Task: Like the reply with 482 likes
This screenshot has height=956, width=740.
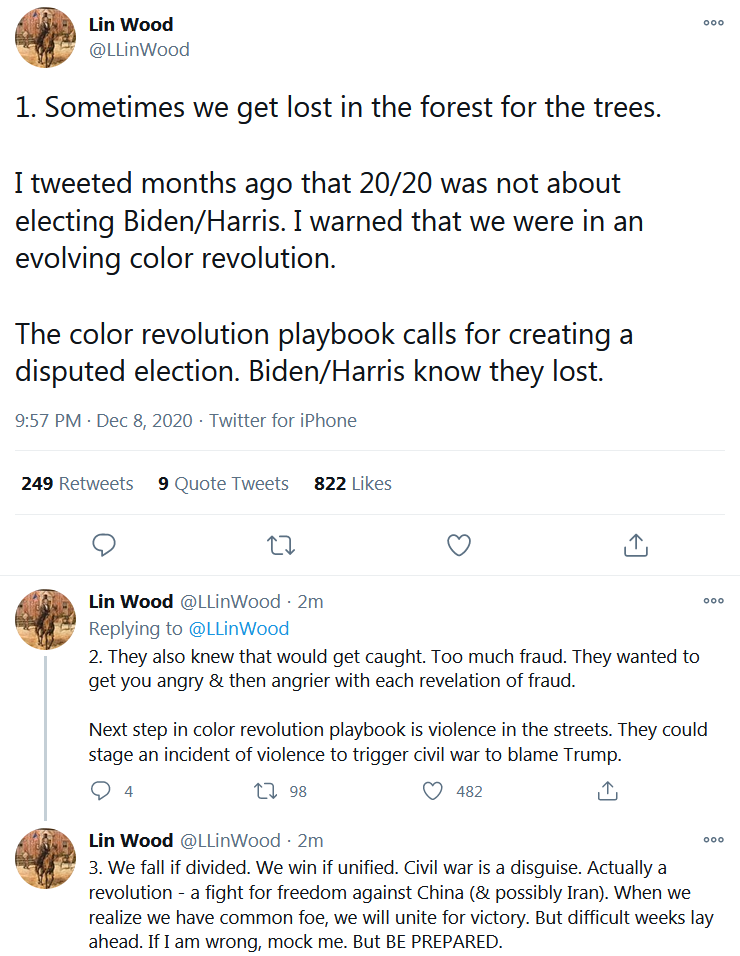Action: pos(432,791)
